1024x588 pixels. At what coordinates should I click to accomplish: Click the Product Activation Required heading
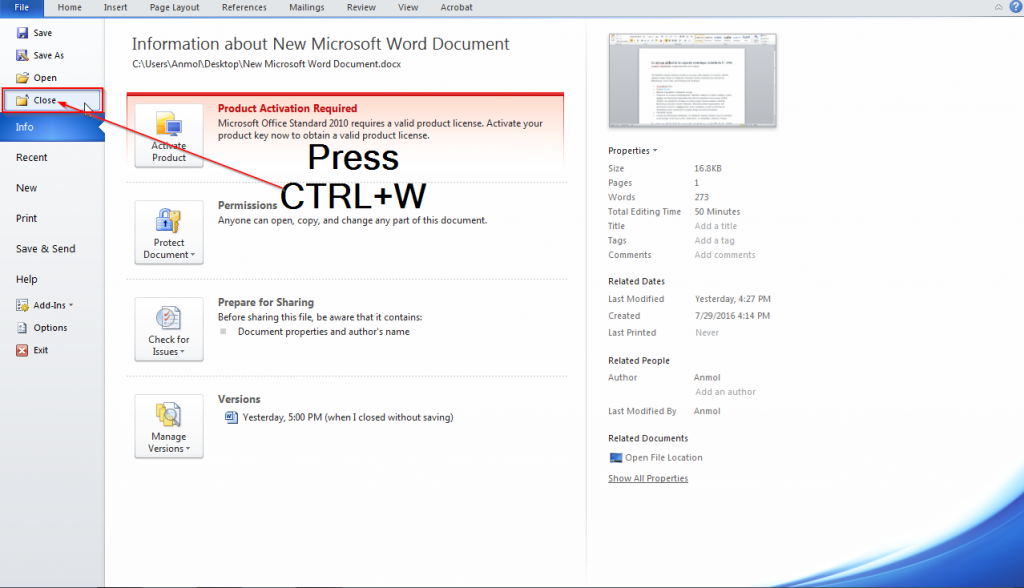[x=287, y=108]
